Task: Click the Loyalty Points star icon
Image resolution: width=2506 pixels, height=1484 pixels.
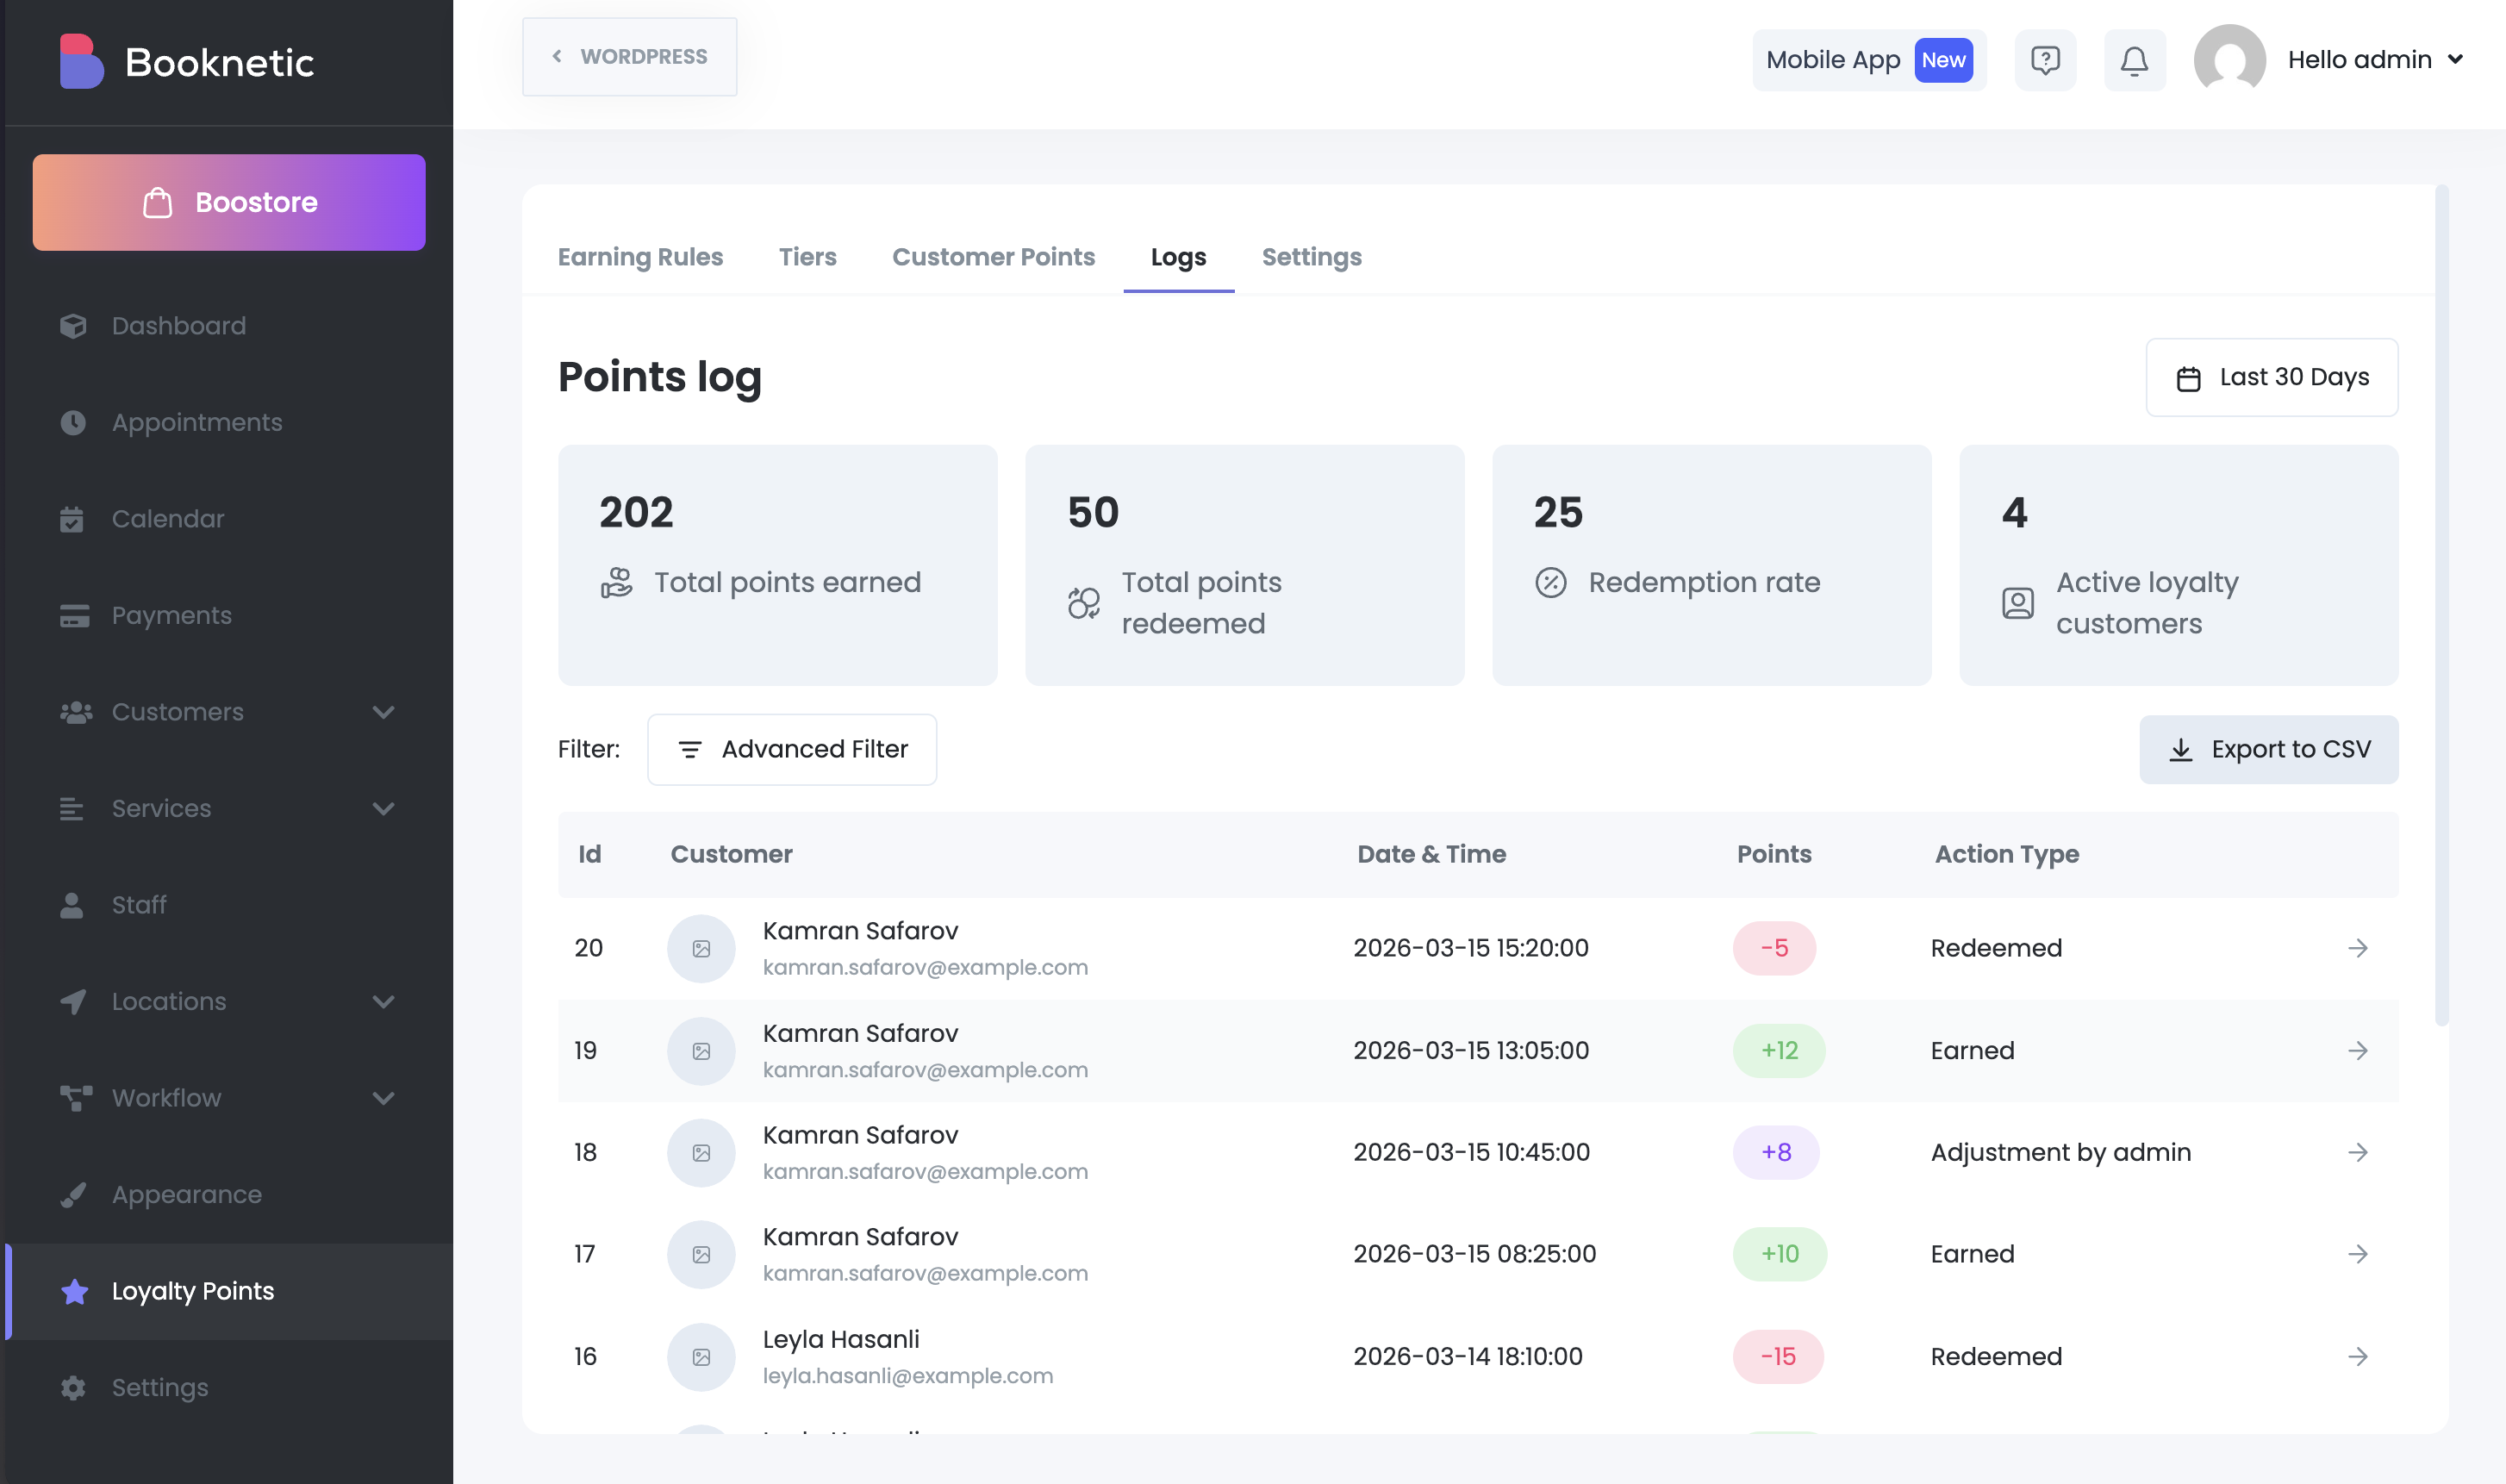Action: tap(74, 1291)
